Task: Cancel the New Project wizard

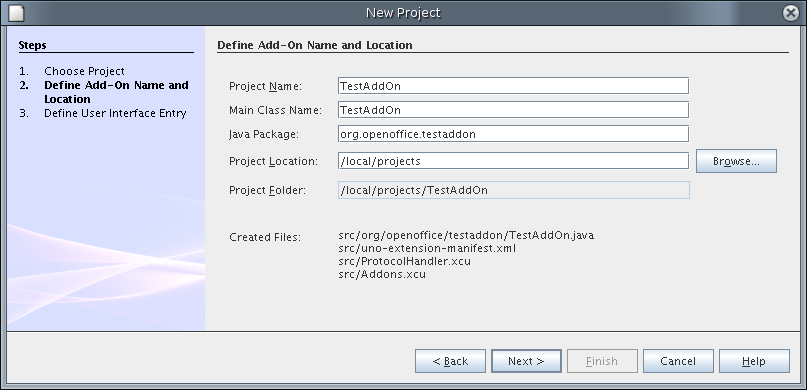Action: pos(678,361)
